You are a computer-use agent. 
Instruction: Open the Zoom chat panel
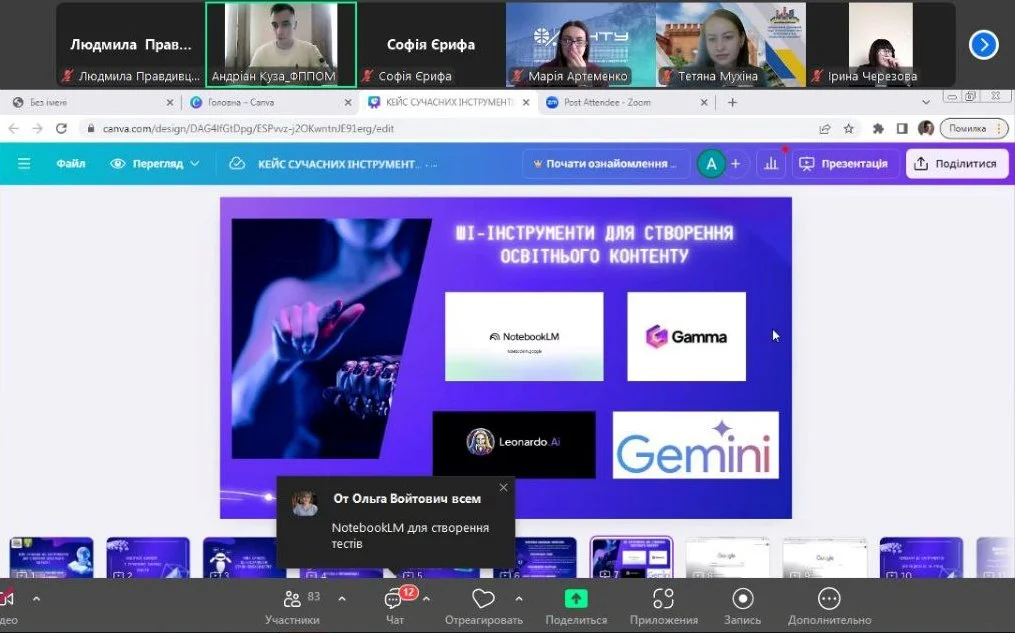[x=395, y=602]
